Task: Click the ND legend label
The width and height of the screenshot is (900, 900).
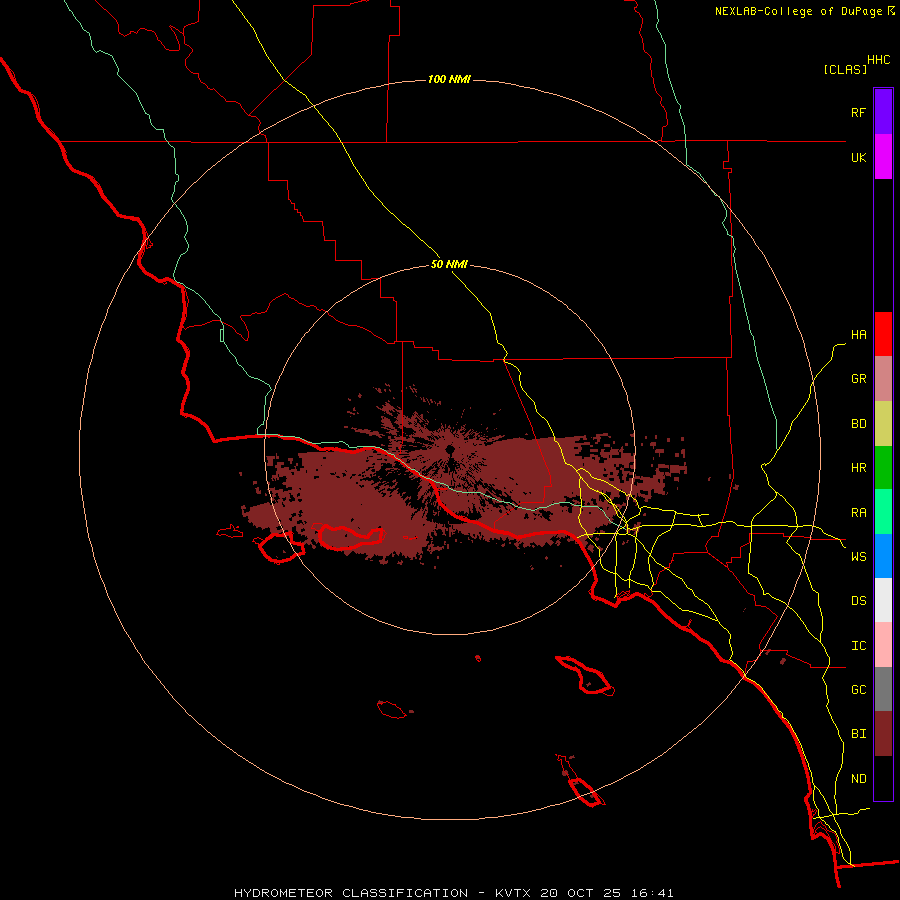Action: tap(859, 779)
